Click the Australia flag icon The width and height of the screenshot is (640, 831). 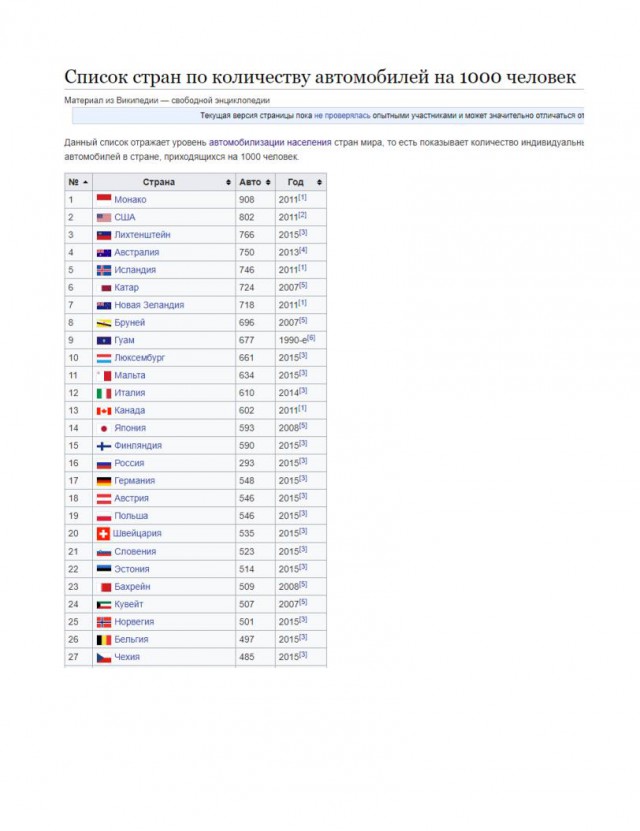[104, 253]
